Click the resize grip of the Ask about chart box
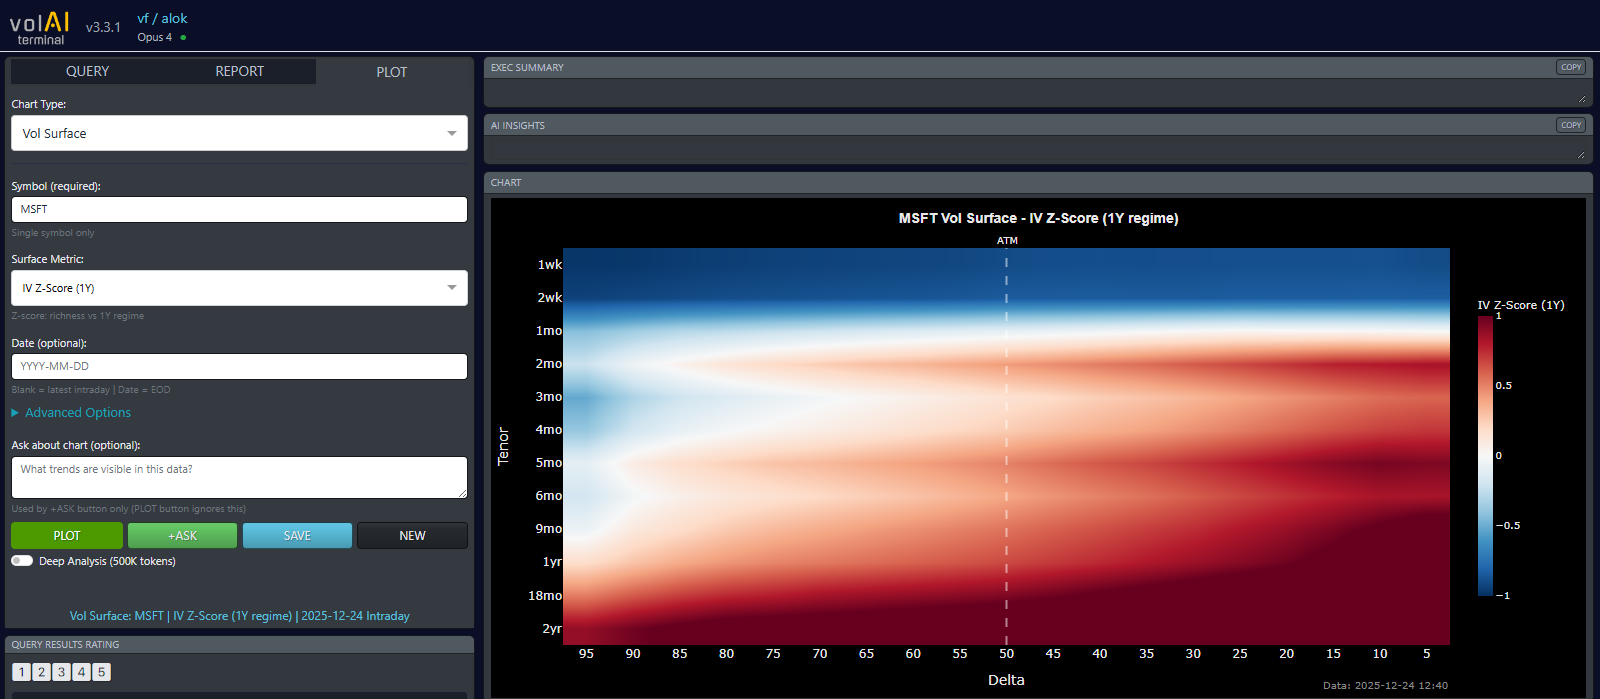The width and height of the screenshot is (1600, 699). 462,493
